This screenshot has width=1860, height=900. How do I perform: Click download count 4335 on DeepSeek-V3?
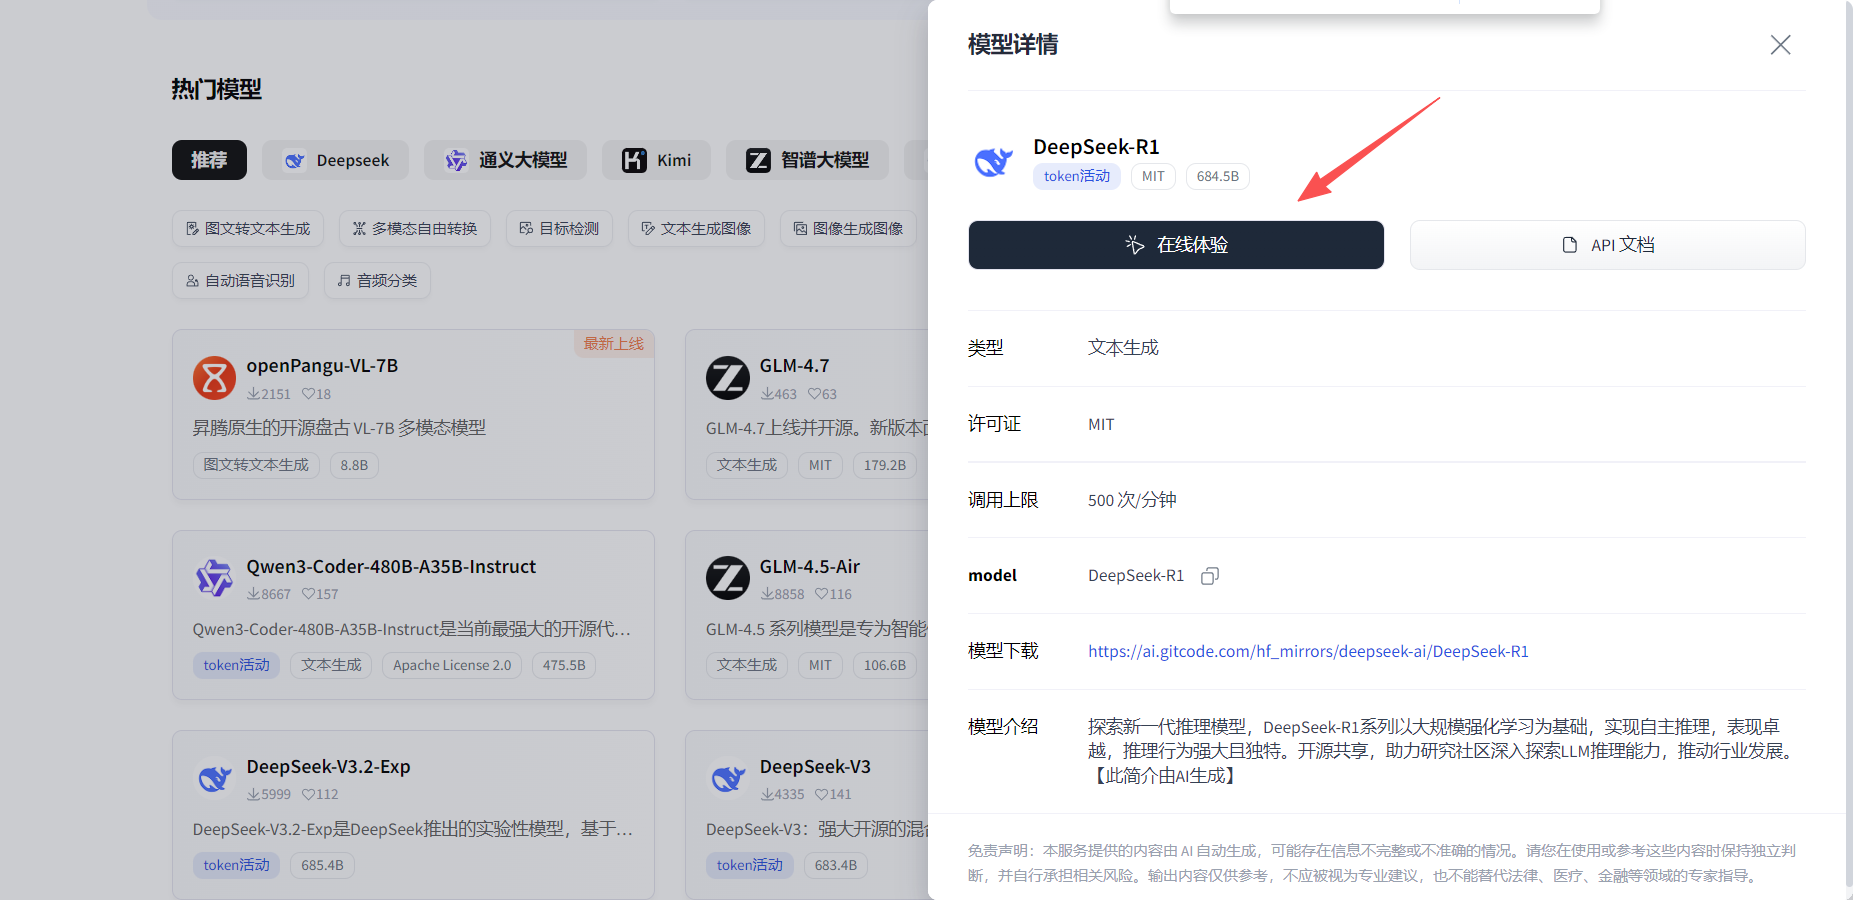click(782, 794)
